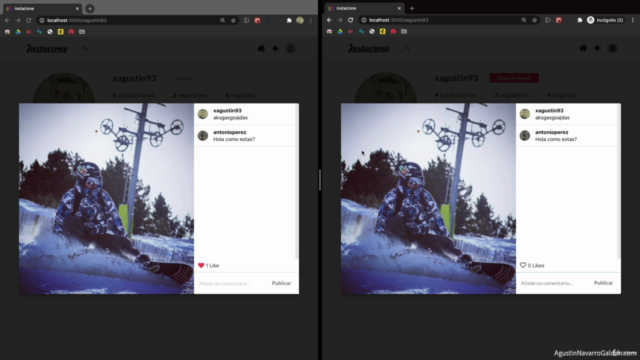This screenshot has height=360, width=640.
Task: Open the three-dot Chrome menu in right browser
Action: tap(633, 20)
